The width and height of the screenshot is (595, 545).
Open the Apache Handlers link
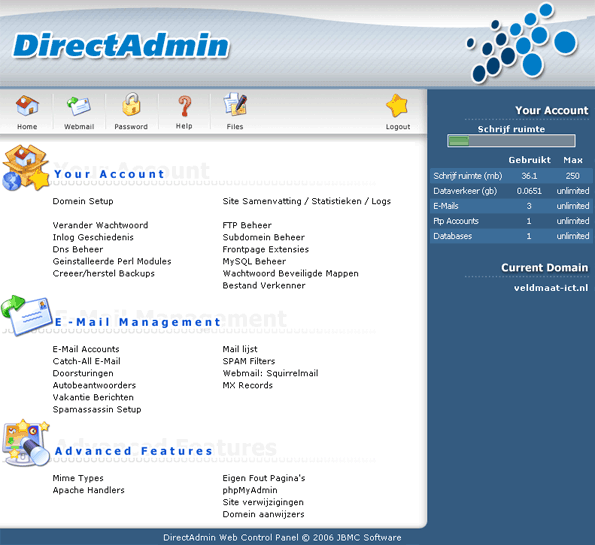[88, 490]
